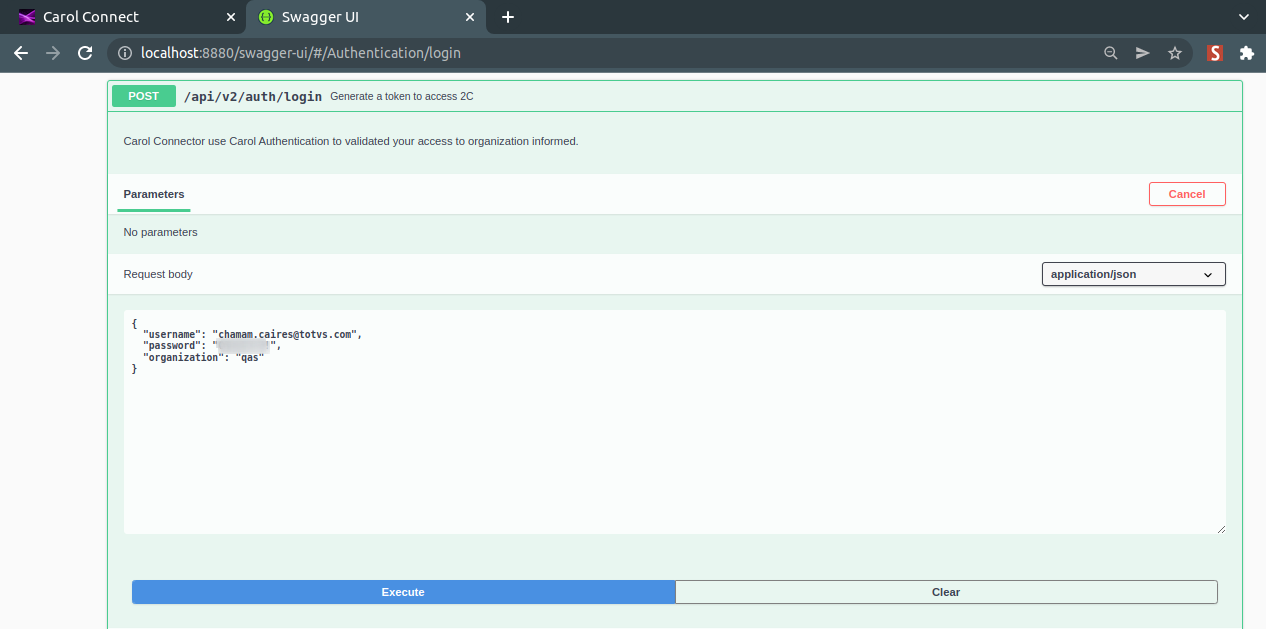Open the application/json content type dropdown
This screenshot has width=1266, height=629.
tap(1134, 274)
